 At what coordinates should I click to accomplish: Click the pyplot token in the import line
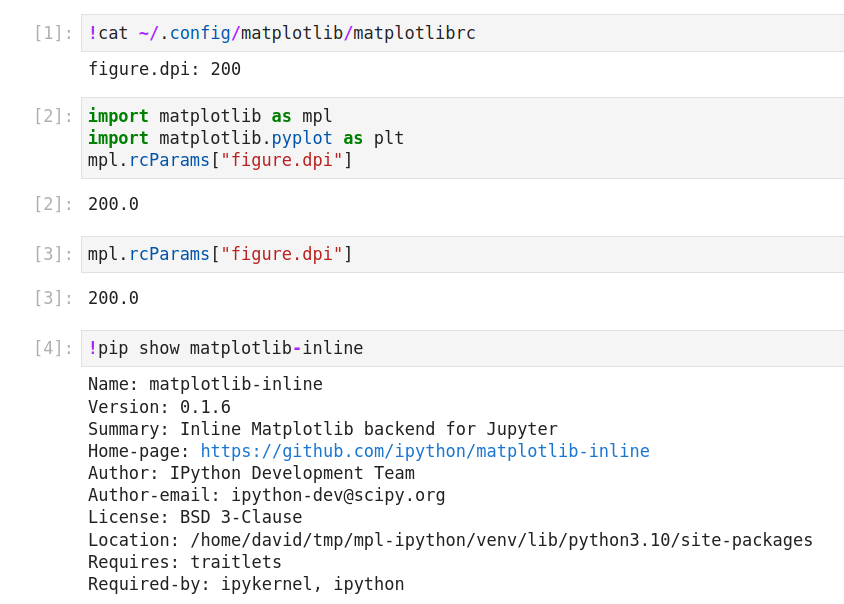301,137
